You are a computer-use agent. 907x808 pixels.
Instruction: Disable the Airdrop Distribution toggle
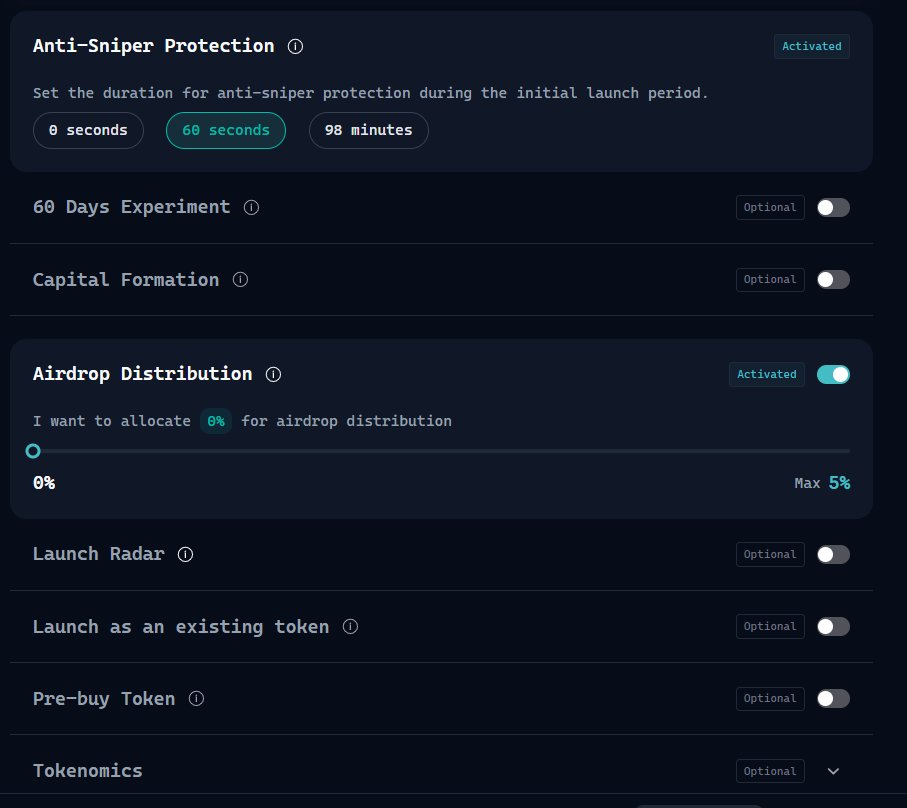[x=833, y=374]
